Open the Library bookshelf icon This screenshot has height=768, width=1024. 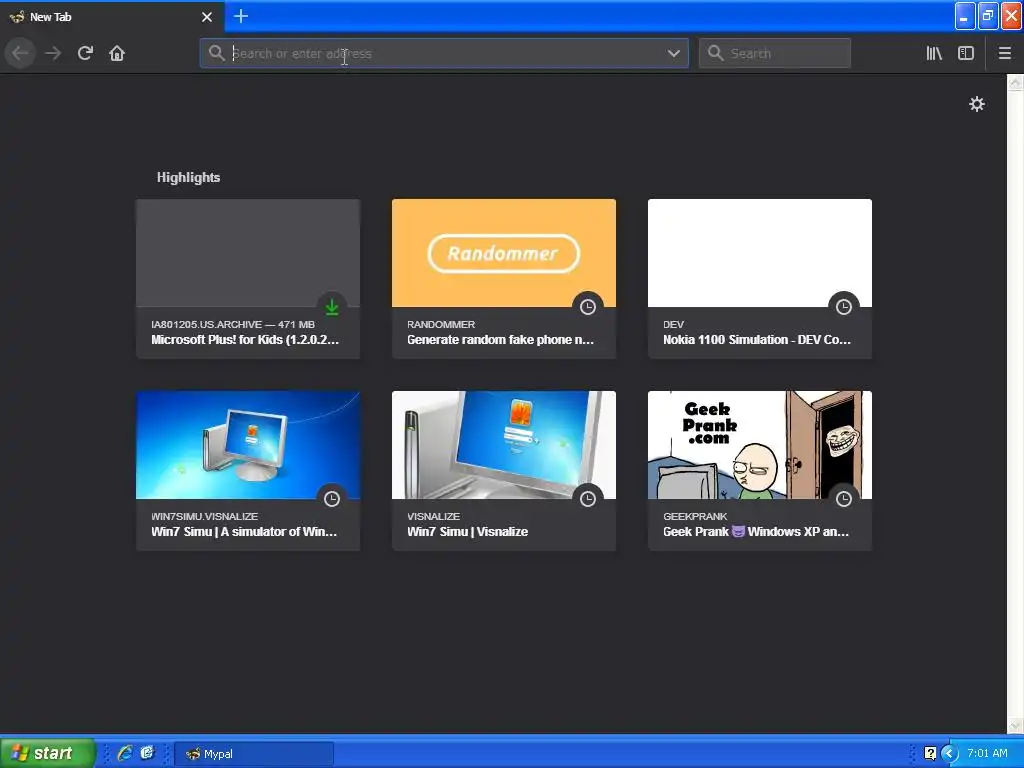click(934, 53)
